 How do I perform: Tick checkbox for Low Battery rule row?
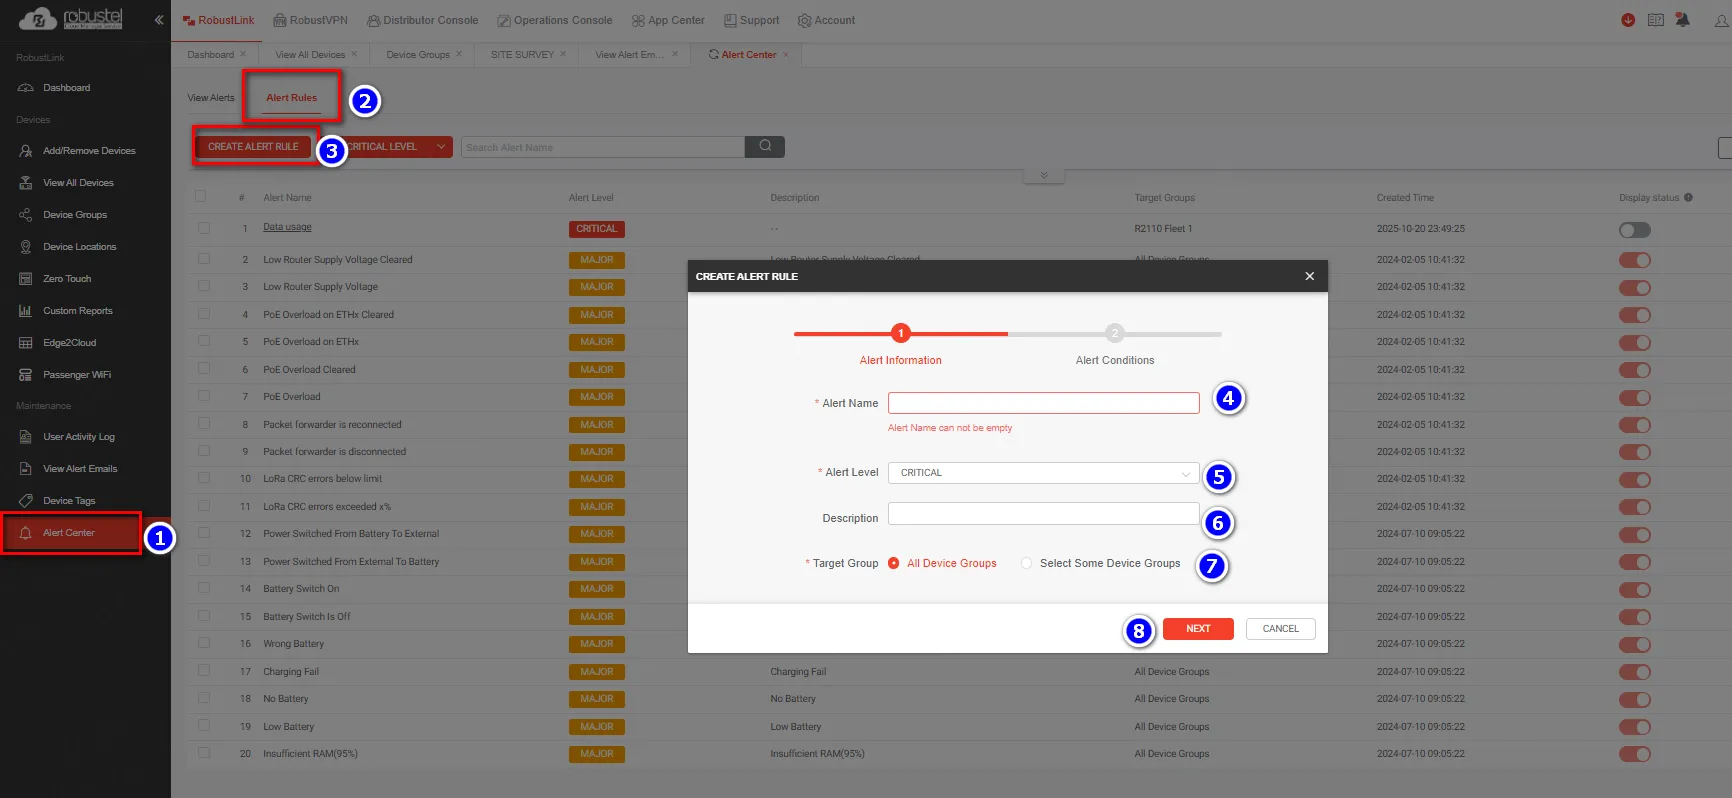(204, 726)
